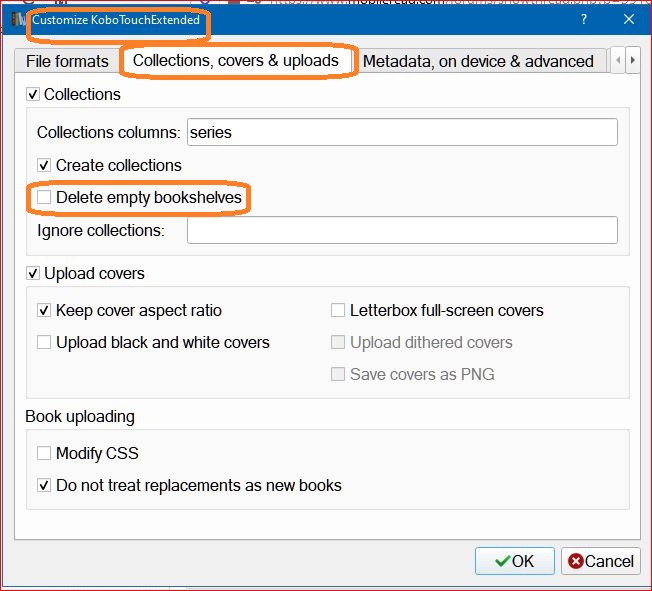Image resolution: width=652 pixels, height=591 pixels.
Task: Click the Book uploading section label
Action: [80, 416]
